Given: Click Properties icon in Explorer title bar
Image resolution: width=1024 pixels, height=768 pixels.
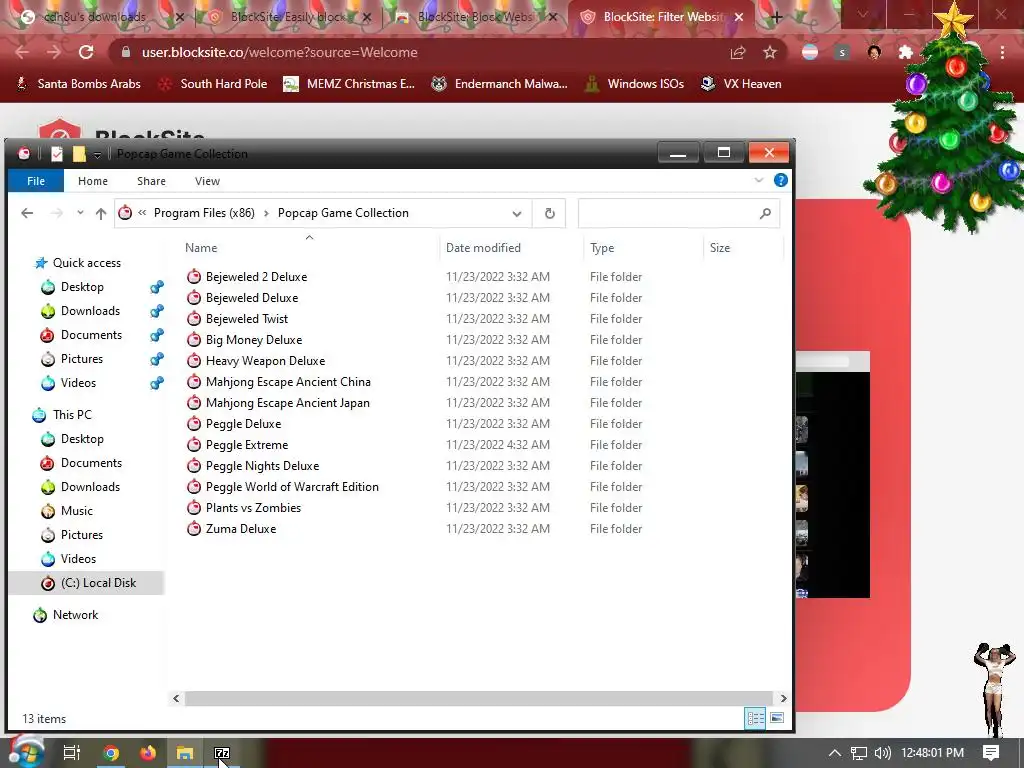Looking at the screenshot, I should [x=57, y=153].
